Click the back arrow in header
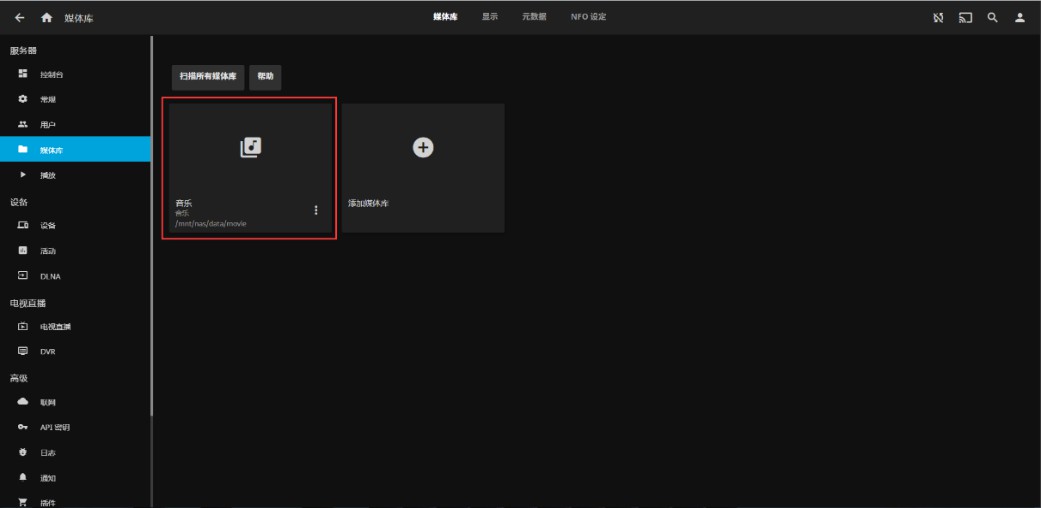1041x508 pixels. (20, 18)
